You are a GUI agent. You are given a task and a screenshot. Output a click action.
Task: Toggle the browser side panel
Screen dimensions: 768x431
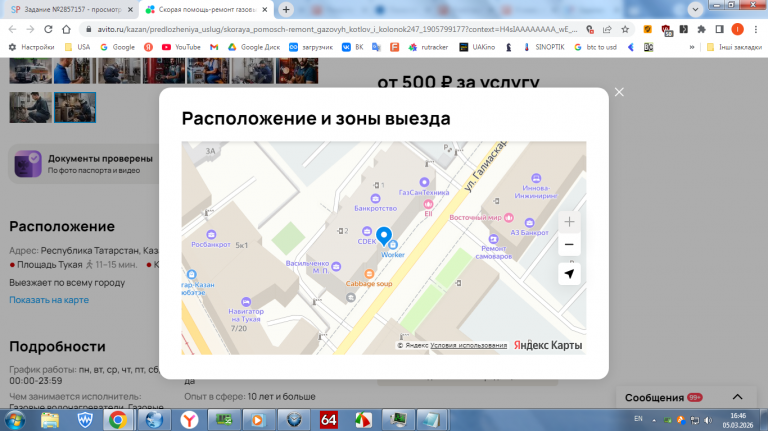pos(719,29)
